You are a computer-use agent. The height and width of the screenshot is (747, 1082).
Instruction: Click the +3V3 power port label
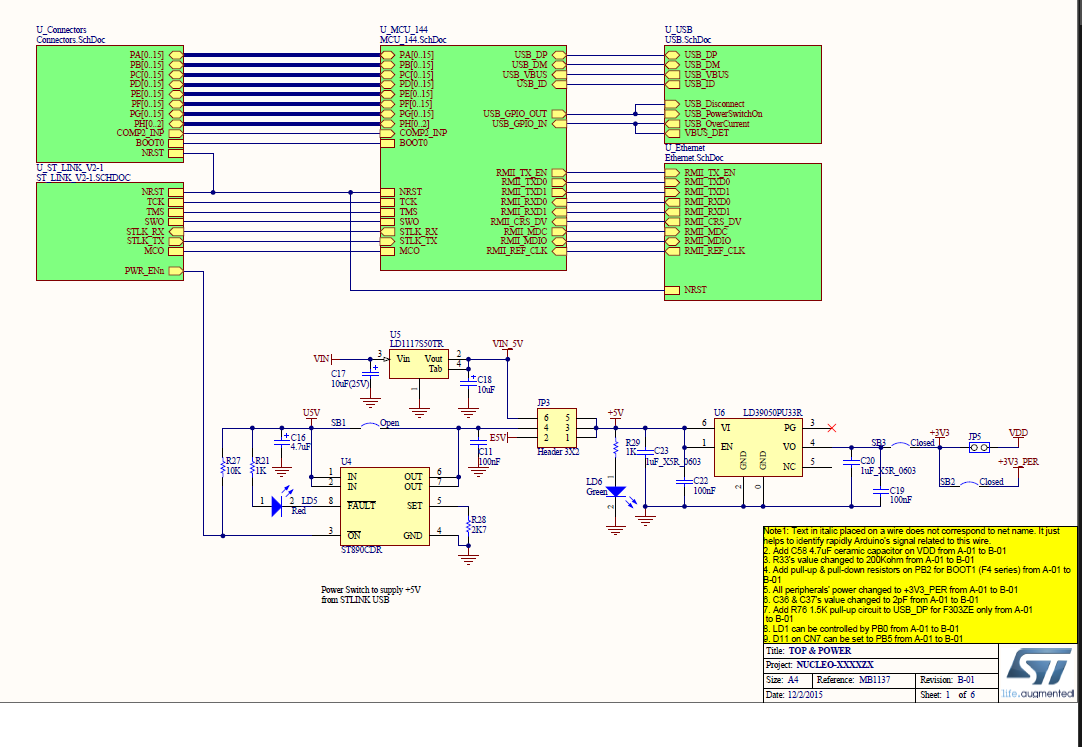[x=939, y=432]
